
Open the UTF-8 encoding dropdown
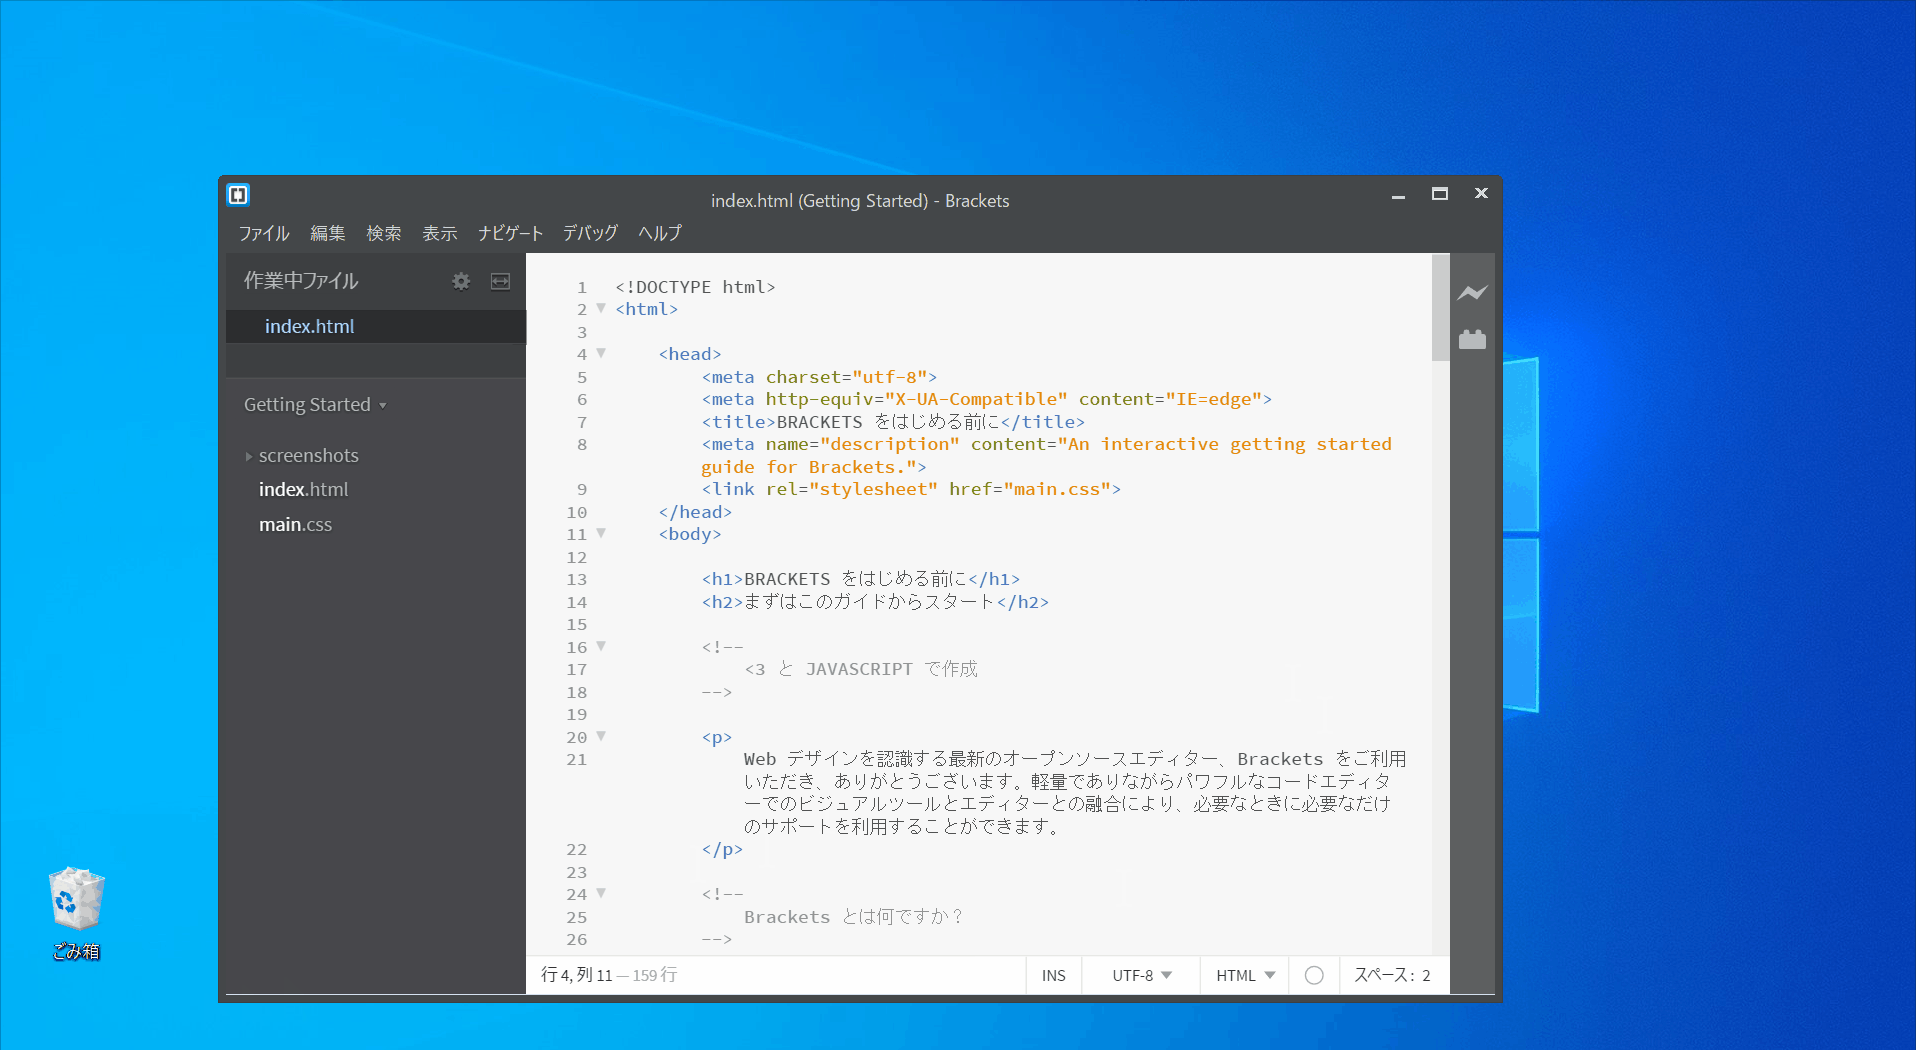[1141, 975]
